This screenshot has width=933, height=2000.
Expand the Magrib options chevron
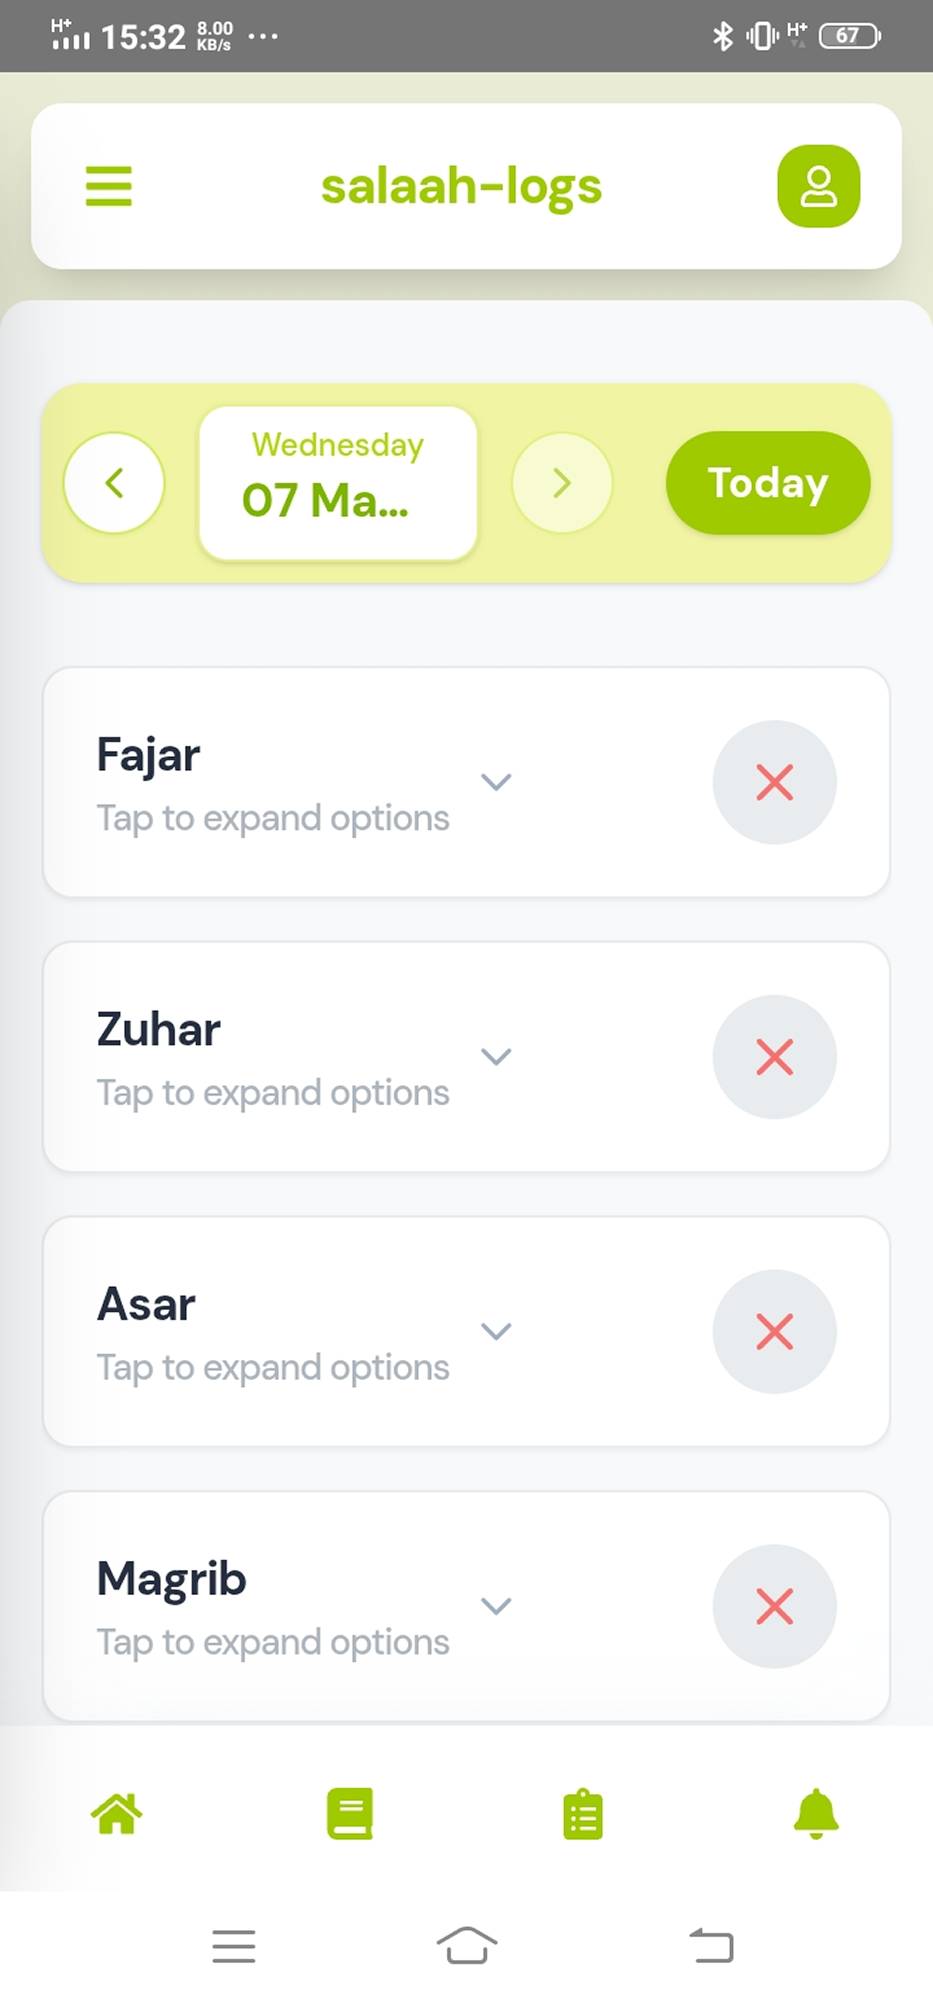click(x=496, y=1606)
